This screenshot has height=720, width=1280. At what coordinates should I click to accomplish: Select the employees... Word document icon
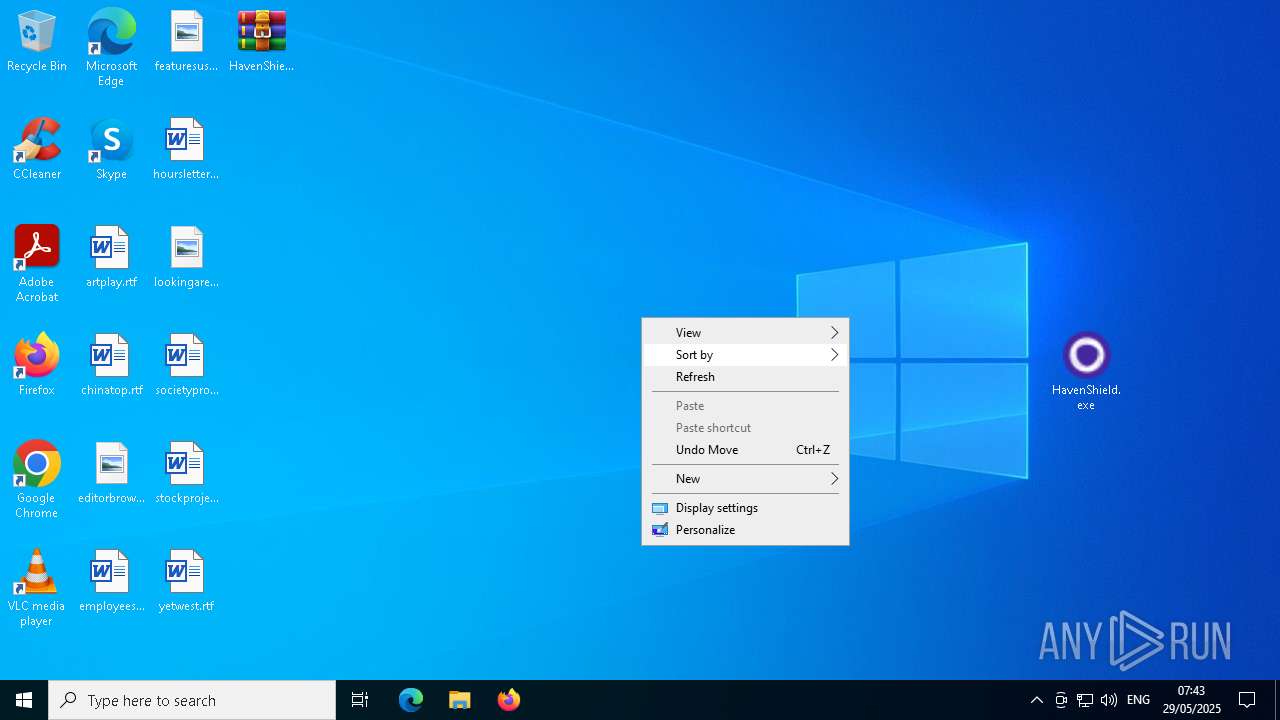tap(111, 582)
